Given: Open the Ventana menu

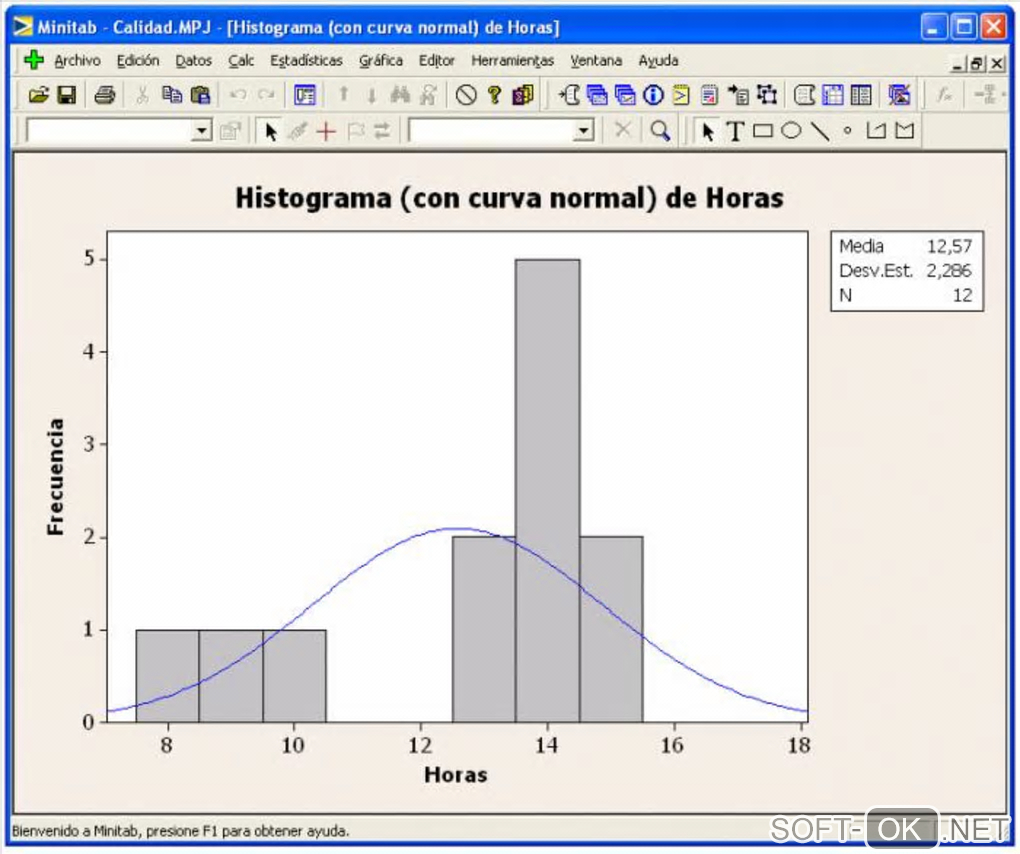Looking at the screenshot, I should tap(596, 60).
